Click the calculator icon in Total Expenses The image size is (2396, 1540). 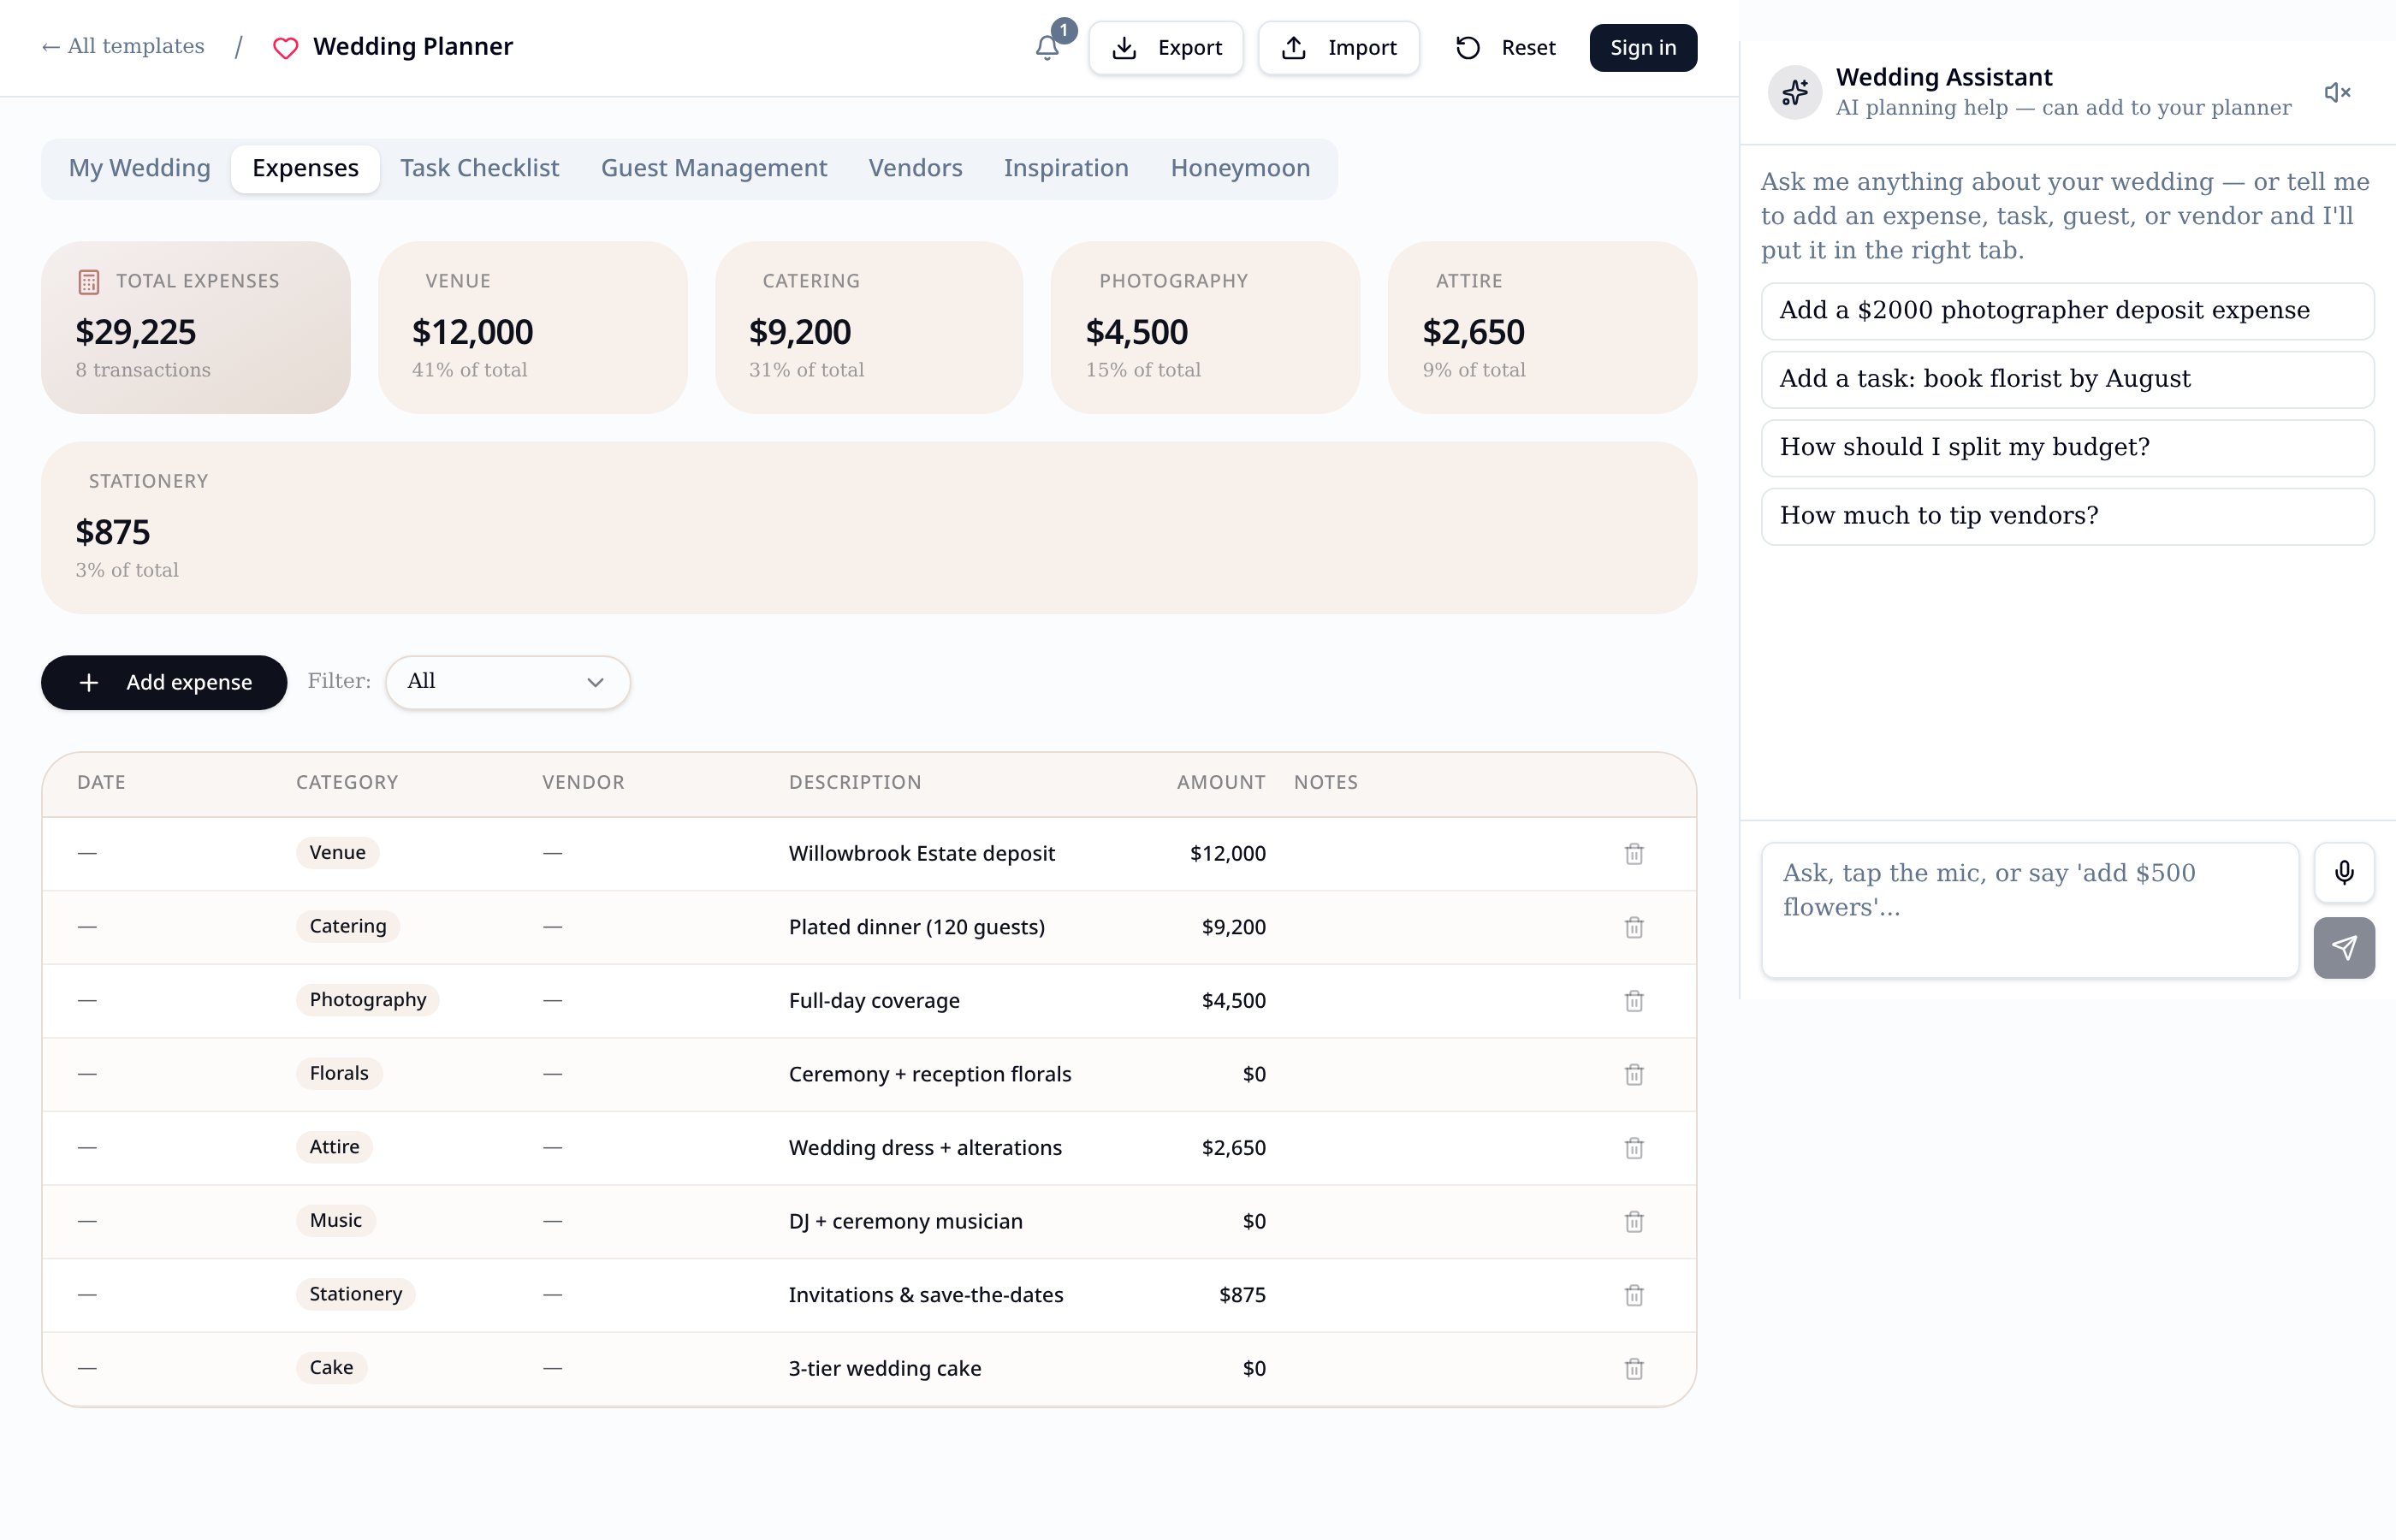click(89, 282)
